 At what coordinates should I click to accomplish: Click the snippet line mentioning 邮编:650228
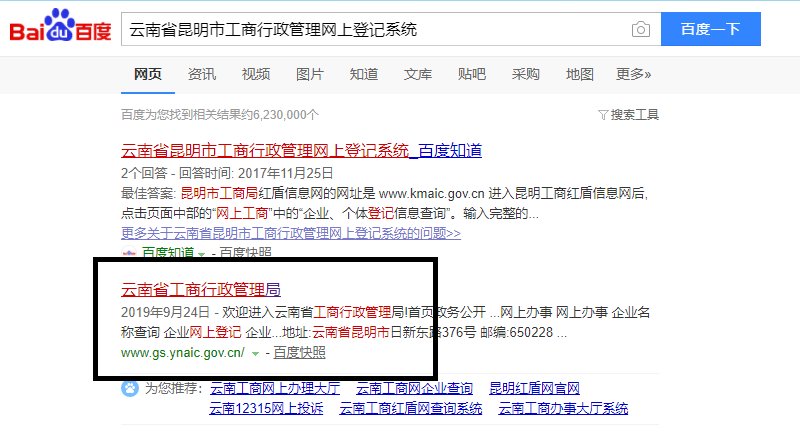coord(344,333)
